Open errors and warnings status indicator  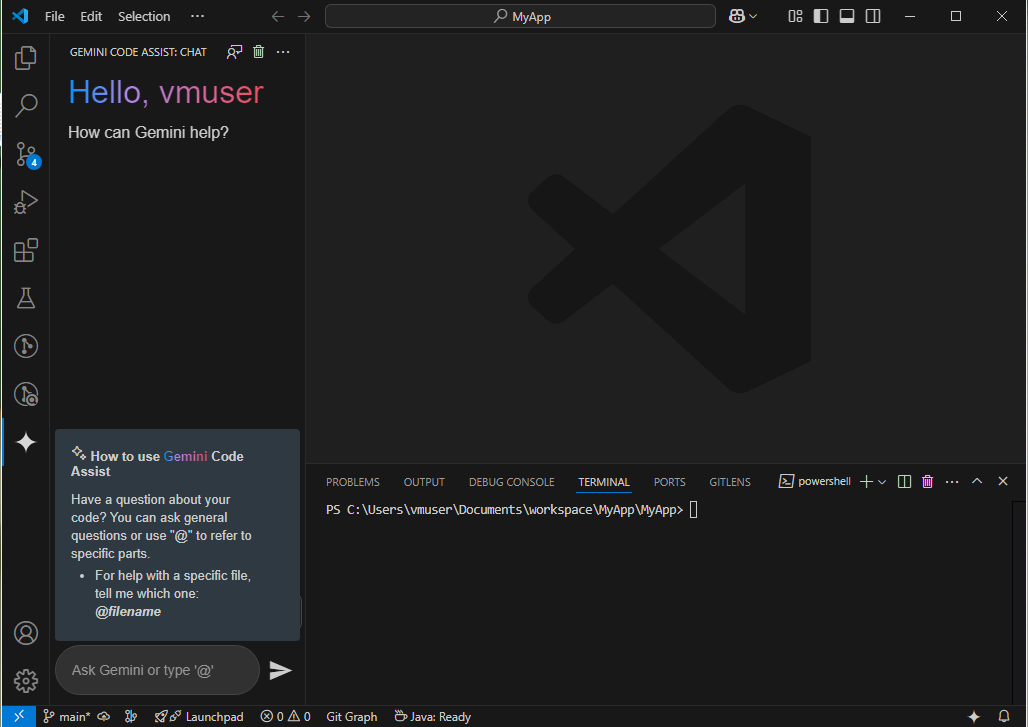click(x=285, y=717)
